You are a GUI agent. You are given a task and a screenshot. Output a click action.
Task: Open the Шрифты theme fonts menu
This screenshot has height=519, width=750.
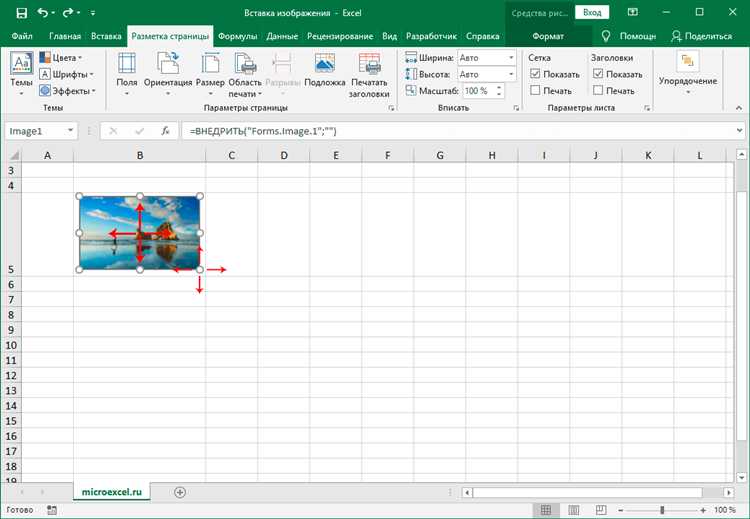(x=66, y=74)
